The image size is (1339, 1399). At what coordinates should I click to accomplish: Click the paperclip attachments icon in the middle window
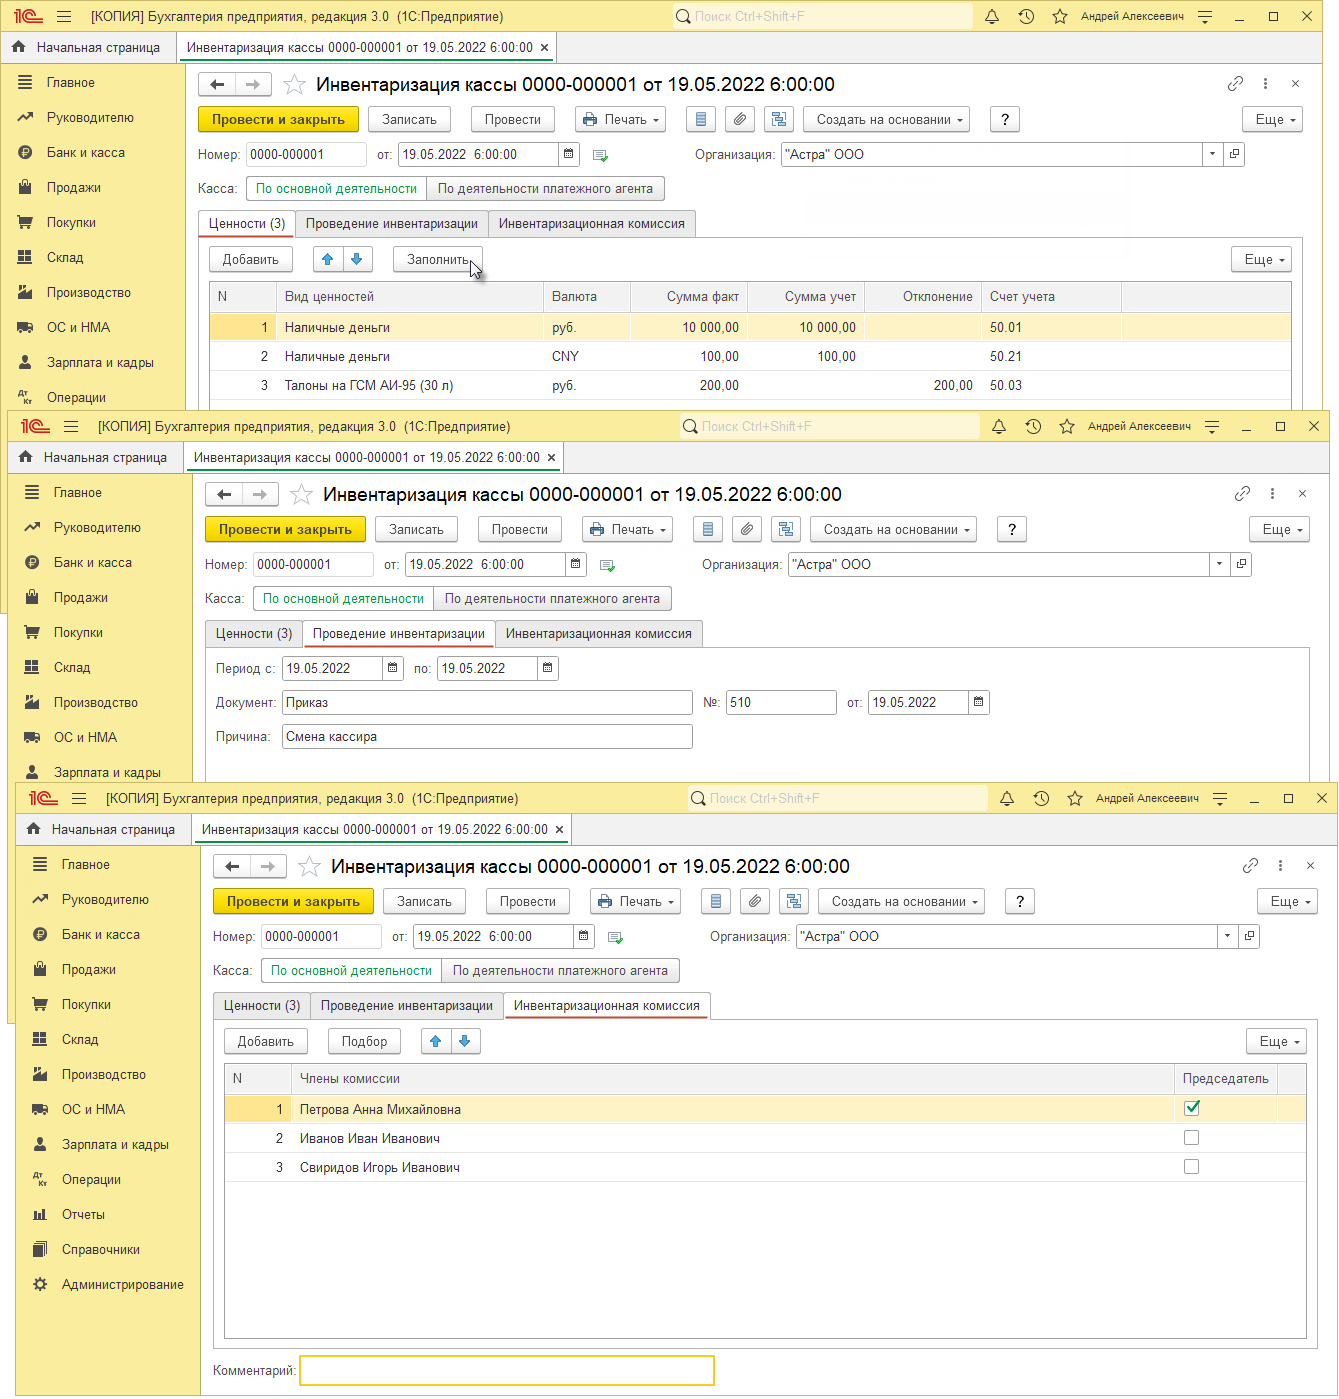pos(746,529)
